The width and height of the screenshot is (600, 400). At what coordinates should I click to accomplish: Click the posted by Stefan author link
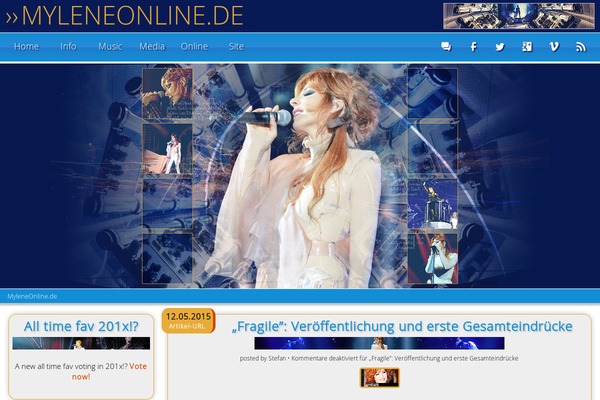[x=277, y=358]
